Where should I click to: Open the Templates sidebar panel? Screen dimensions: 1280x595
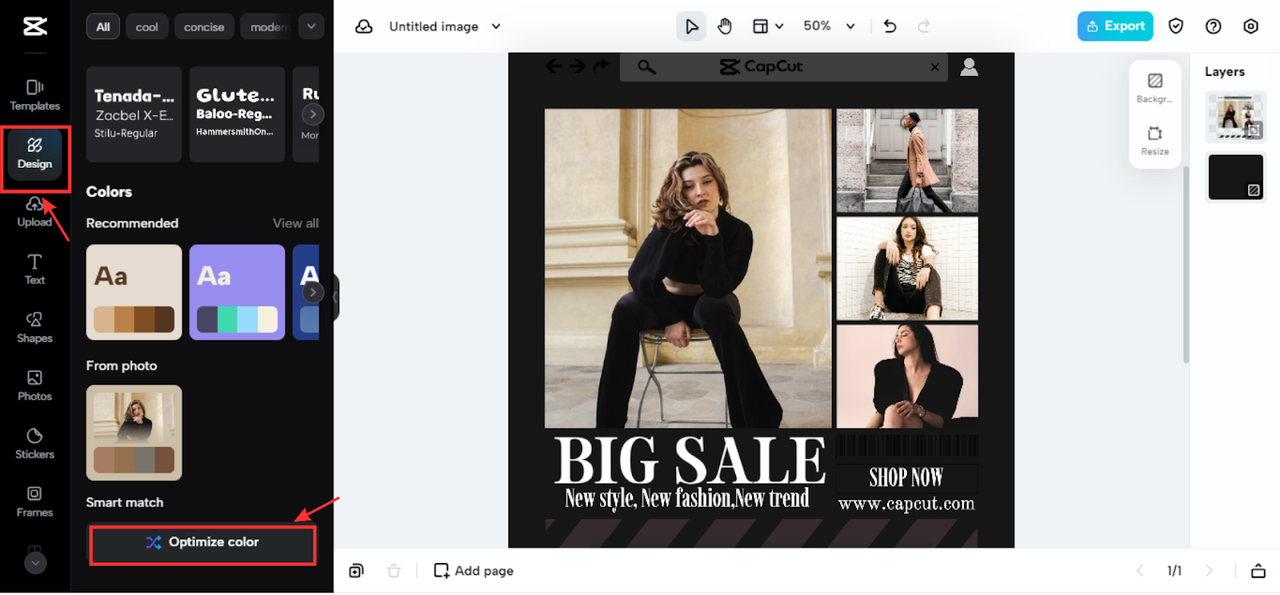point(35,95)
